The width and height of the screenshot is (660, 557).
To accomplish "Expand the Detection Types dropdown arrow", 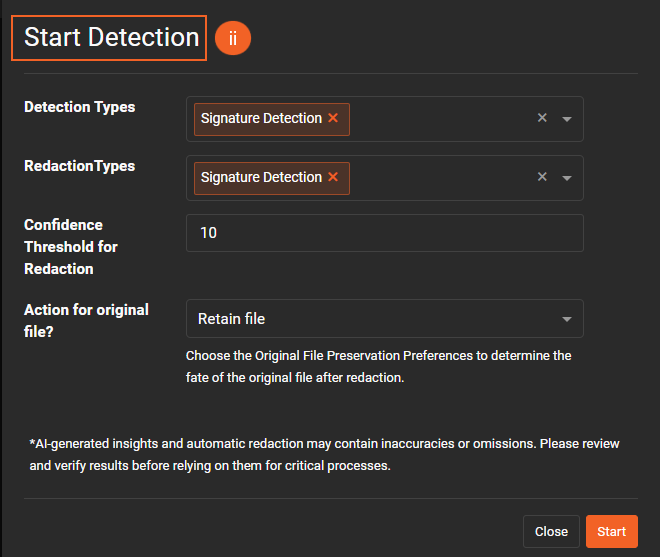I will click(x=567, y=119).
